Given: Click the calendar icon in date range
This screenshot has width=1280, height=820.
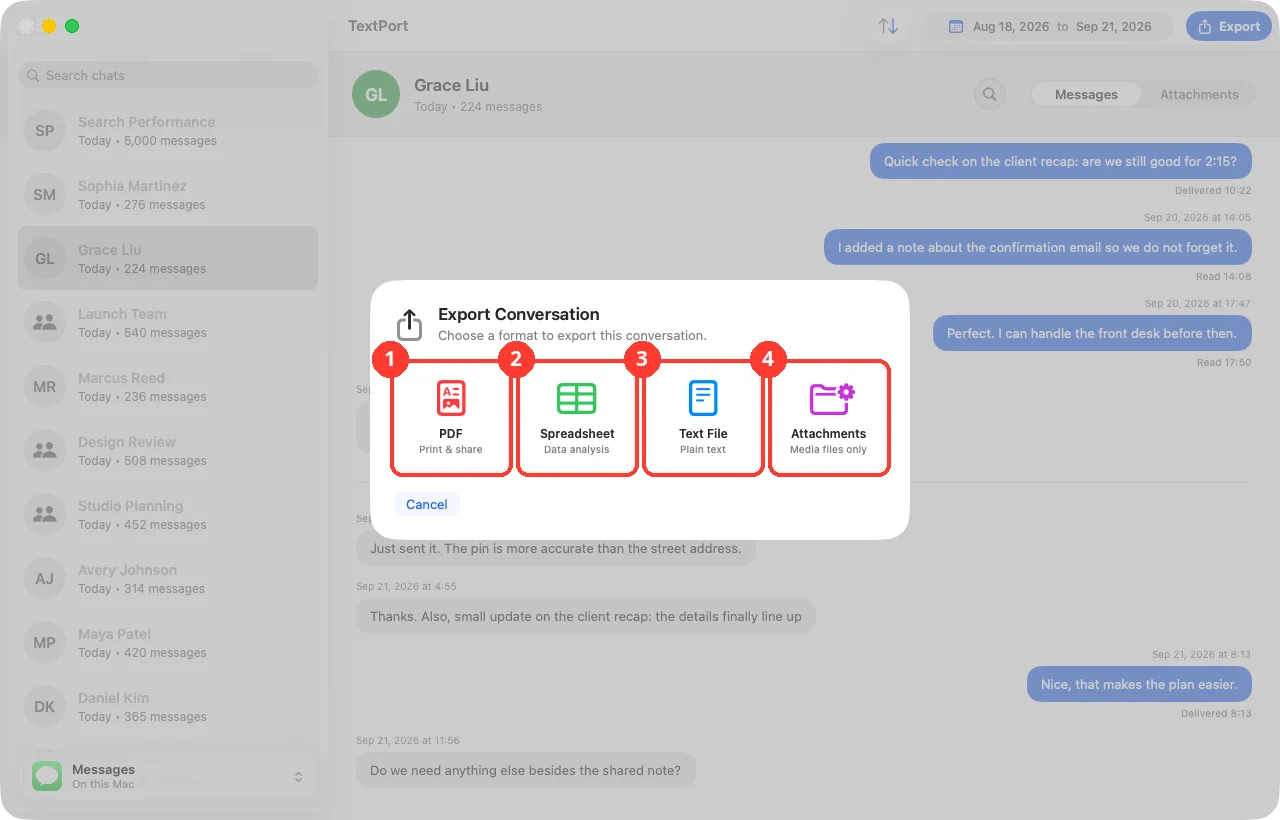Looking at the screenshot, I should 956,26.
